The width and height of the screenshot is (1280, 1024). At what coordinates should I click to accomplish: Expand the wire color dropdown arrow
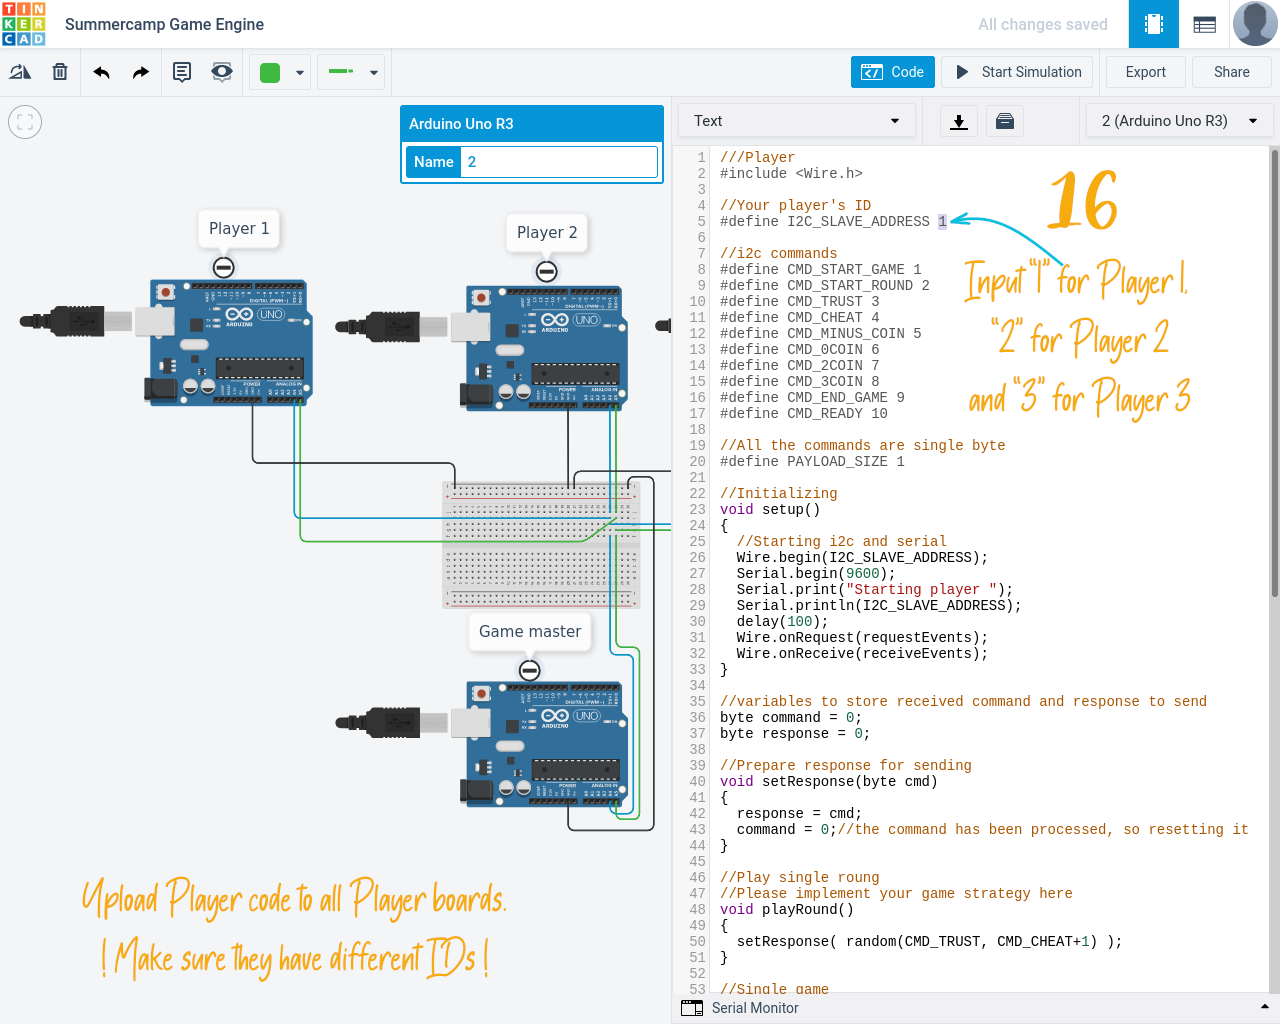300,72
